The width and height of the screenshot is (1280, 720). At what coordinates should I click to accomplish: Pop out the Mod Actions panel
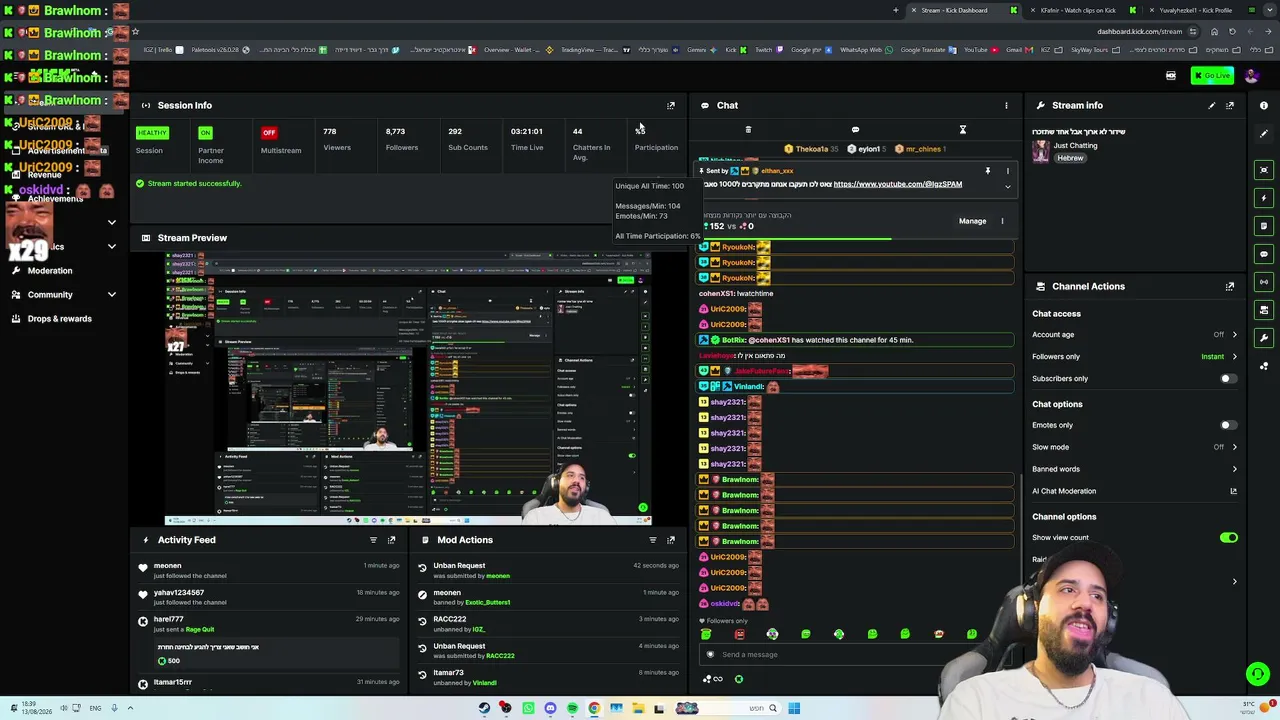point(671,540)
